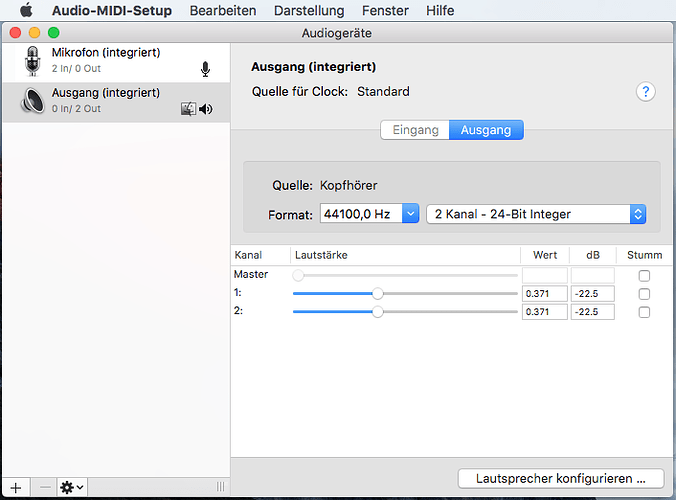This screenshot has height=500, width=676.
Task: Click the Apple menu logo
Action: [27, 11]
